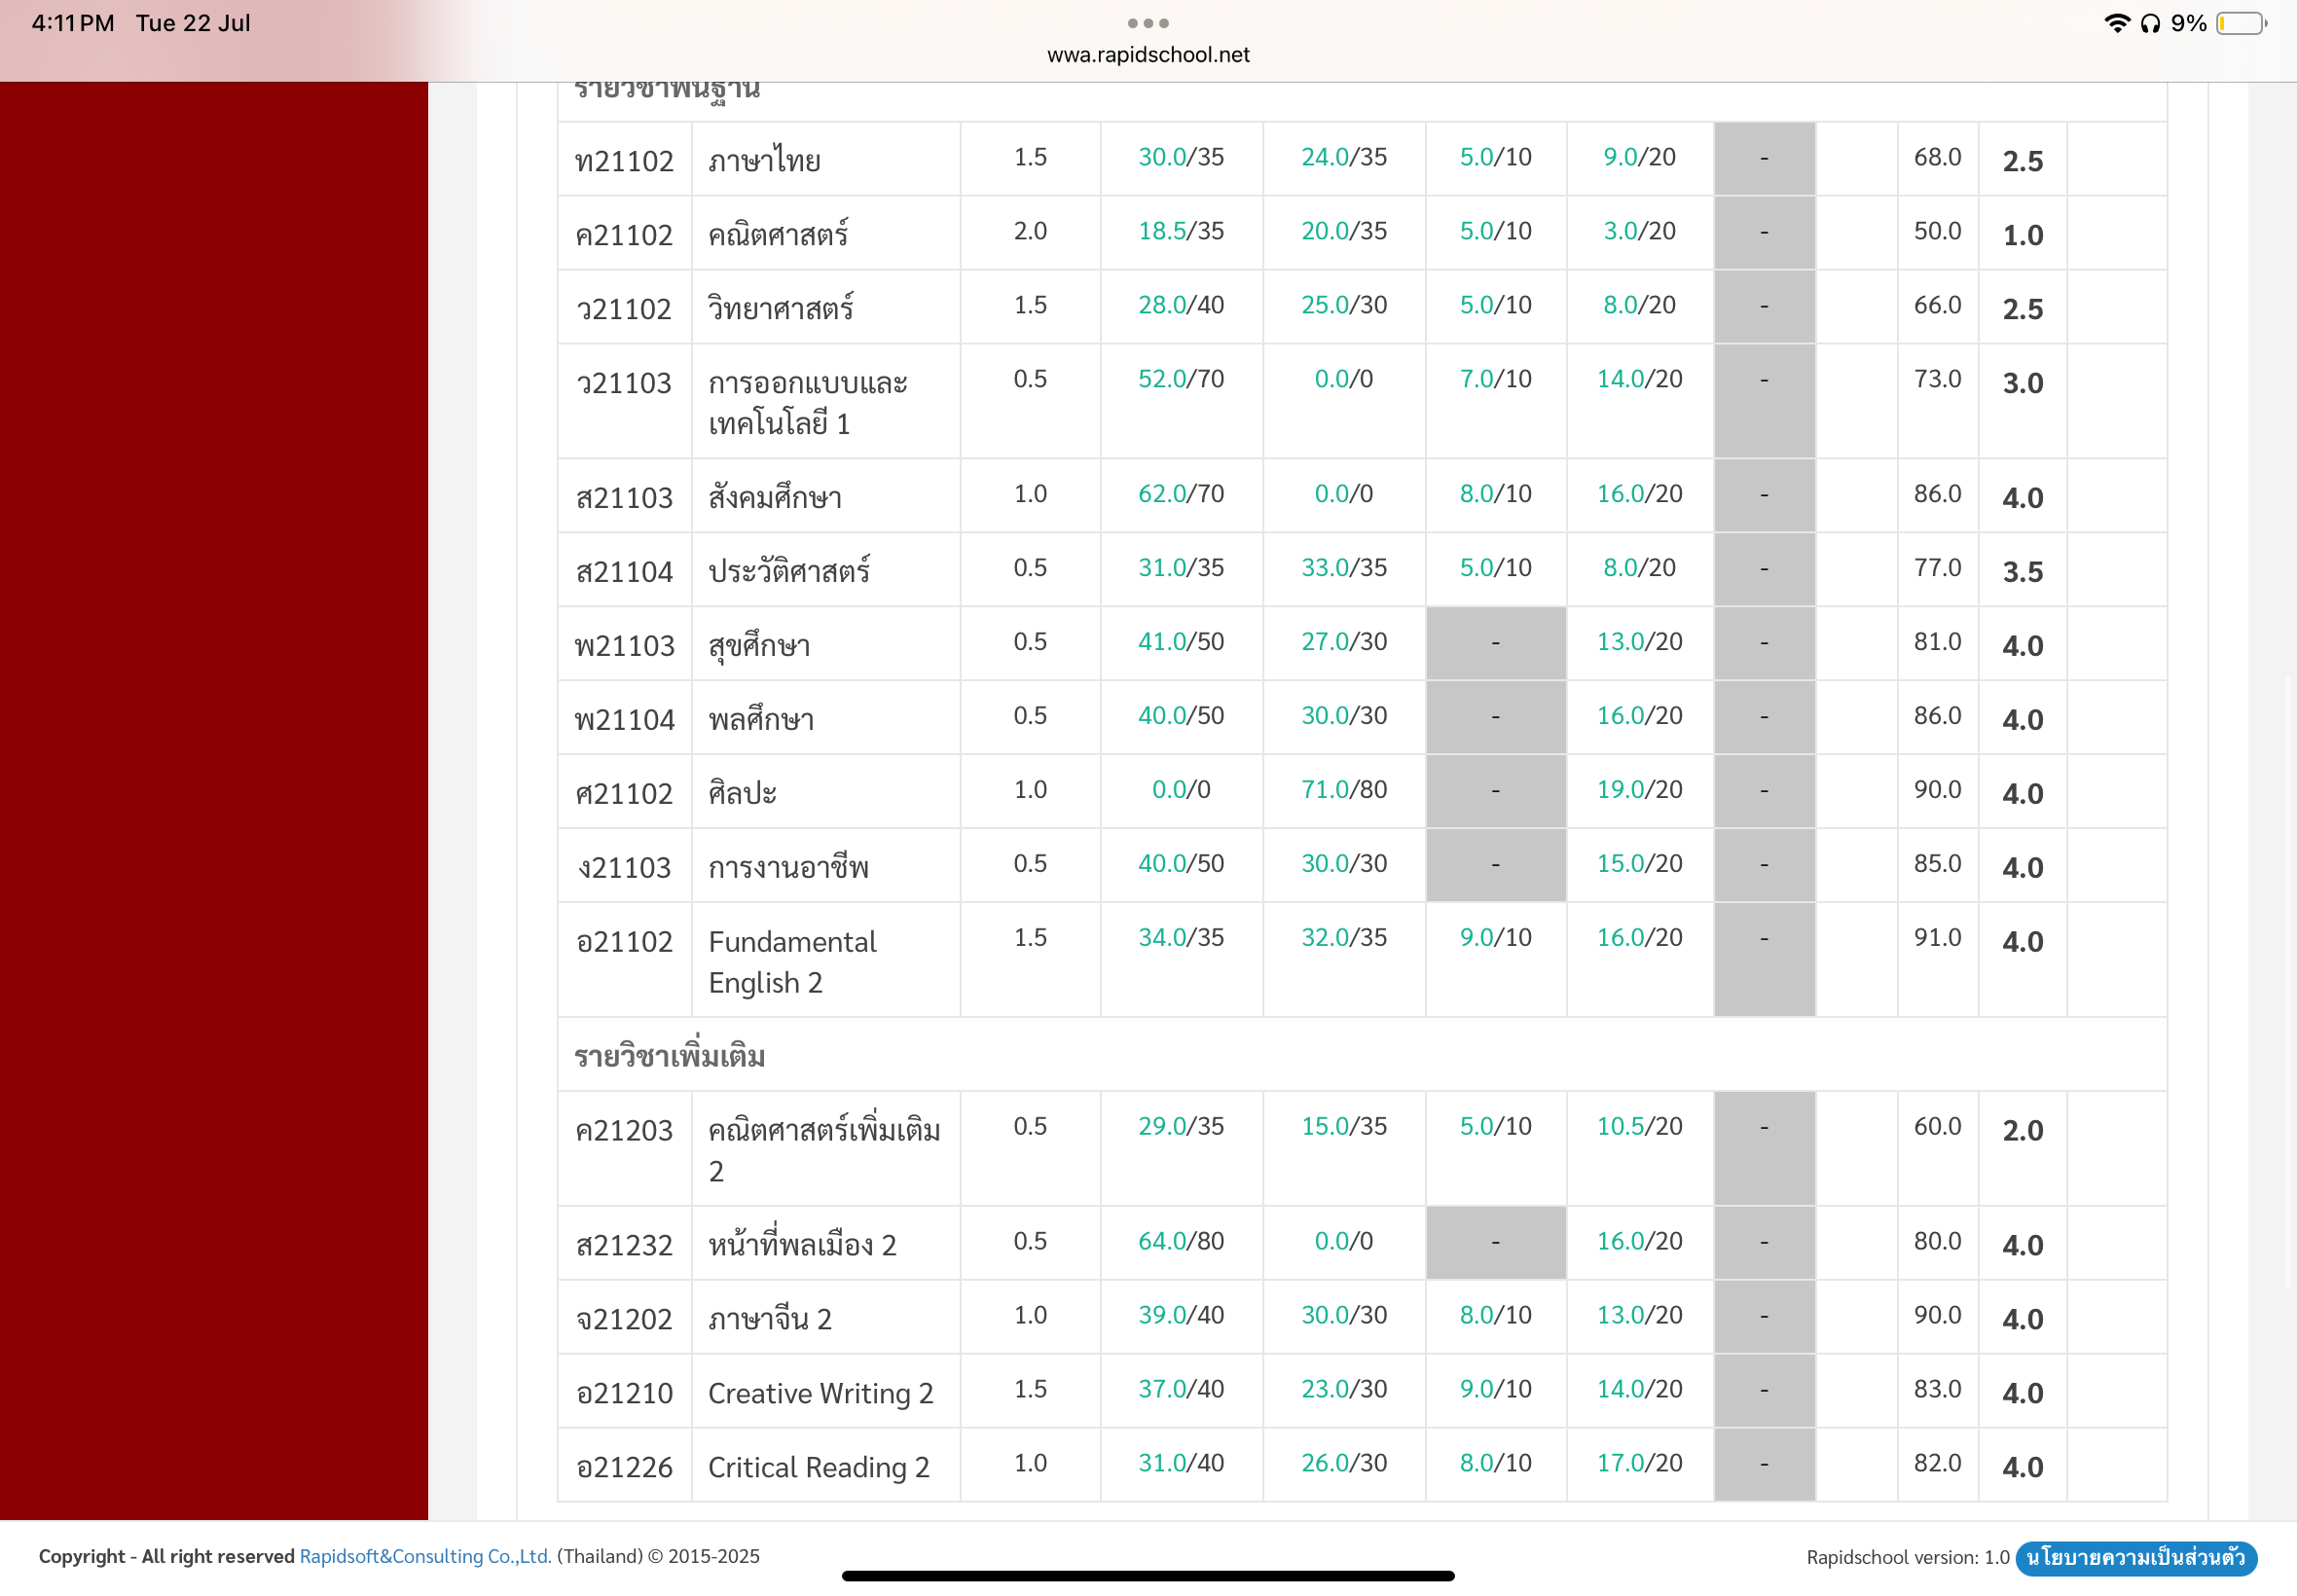Select the อ21226 course code
This screenshot has width=2297, height=1596.
point(624,1468)
